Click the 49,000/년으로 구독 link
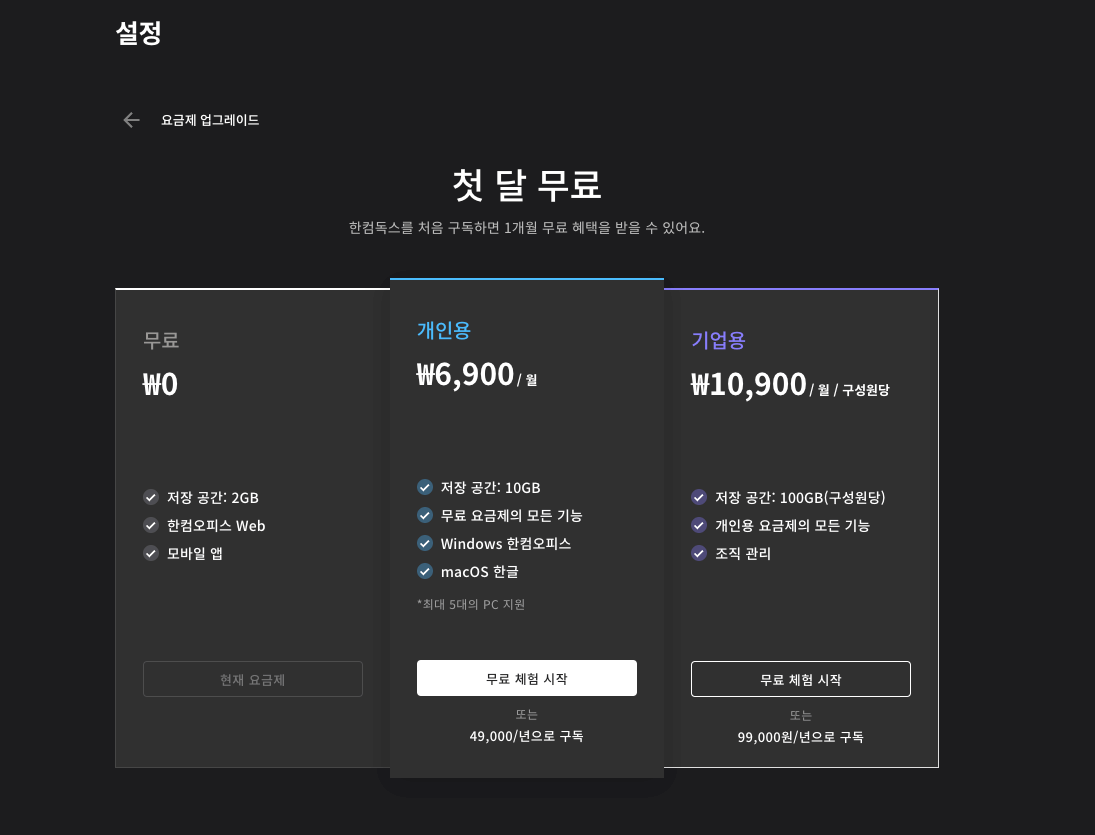 [526, 737]
